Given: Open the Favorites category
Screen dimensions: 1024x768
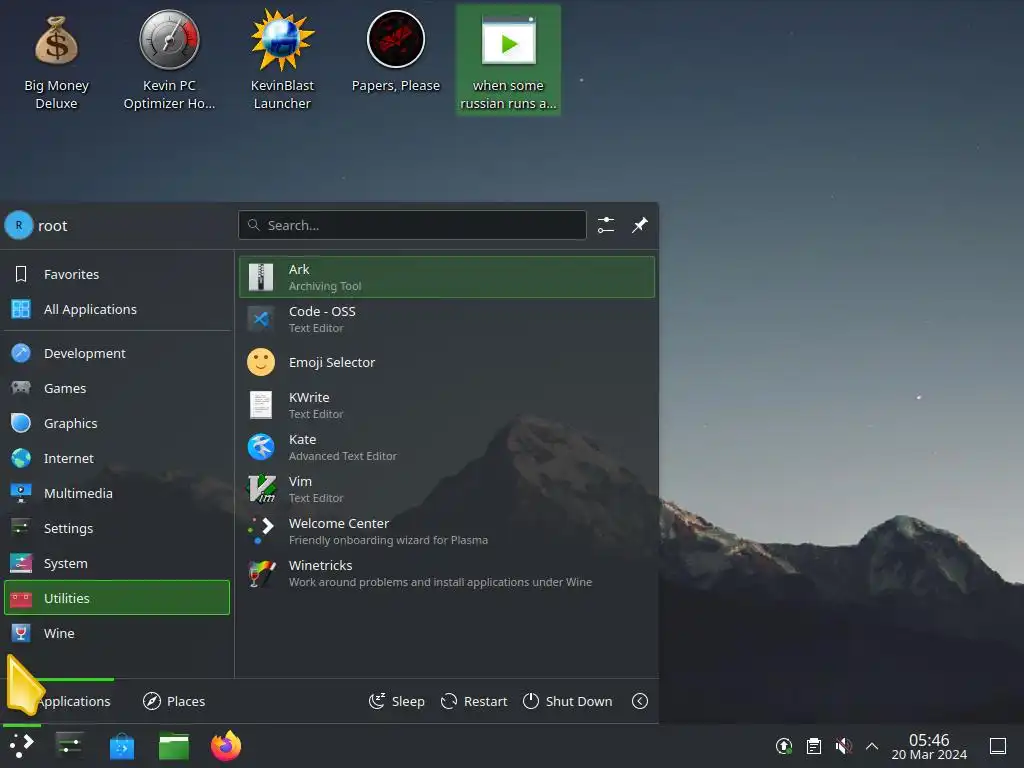Looking at the screenshot, I should point(118,274).
